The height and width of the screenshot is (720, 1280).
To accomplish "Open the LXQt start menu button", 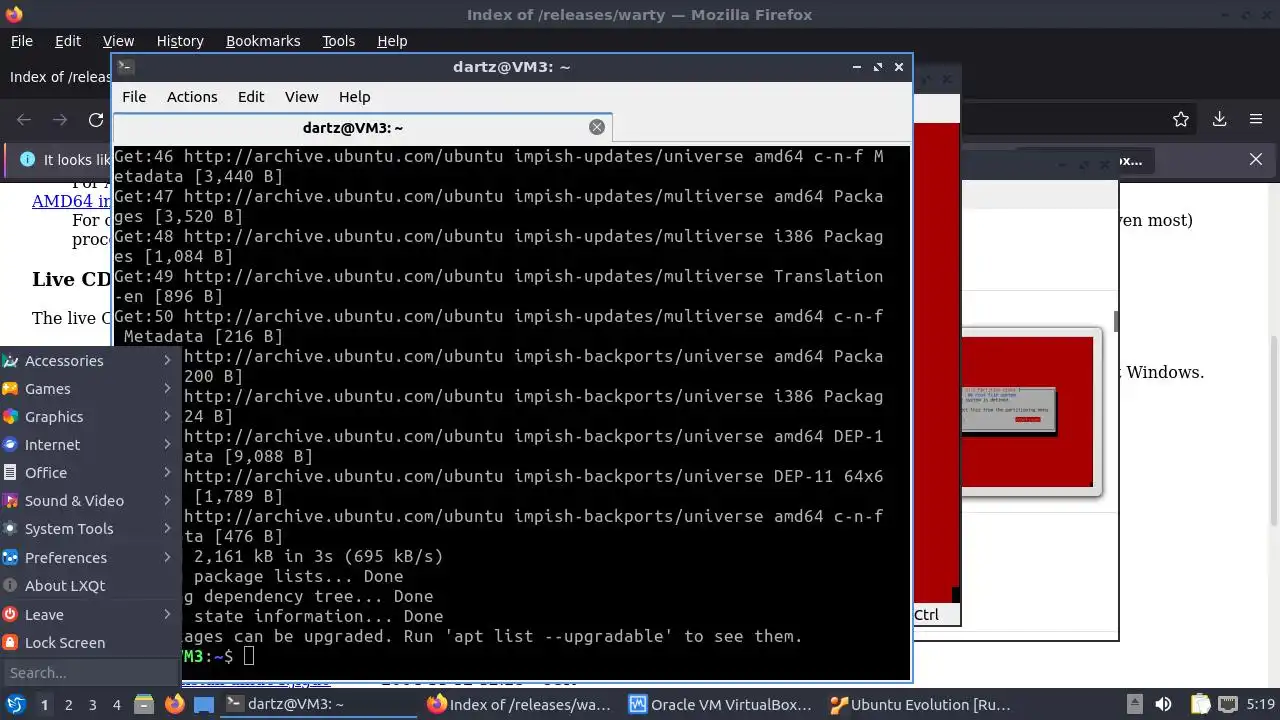I will point(15,704).
